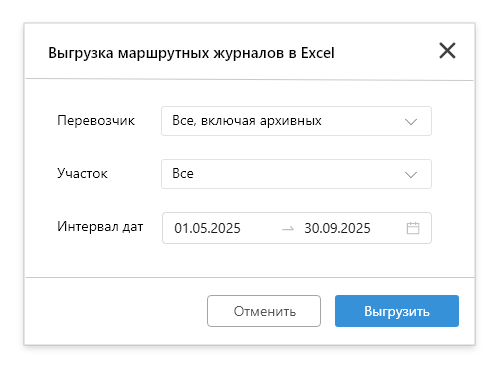The image size is (496, 365).
Task: Open the Перевозчик combo box
Action: pos(296,121)
